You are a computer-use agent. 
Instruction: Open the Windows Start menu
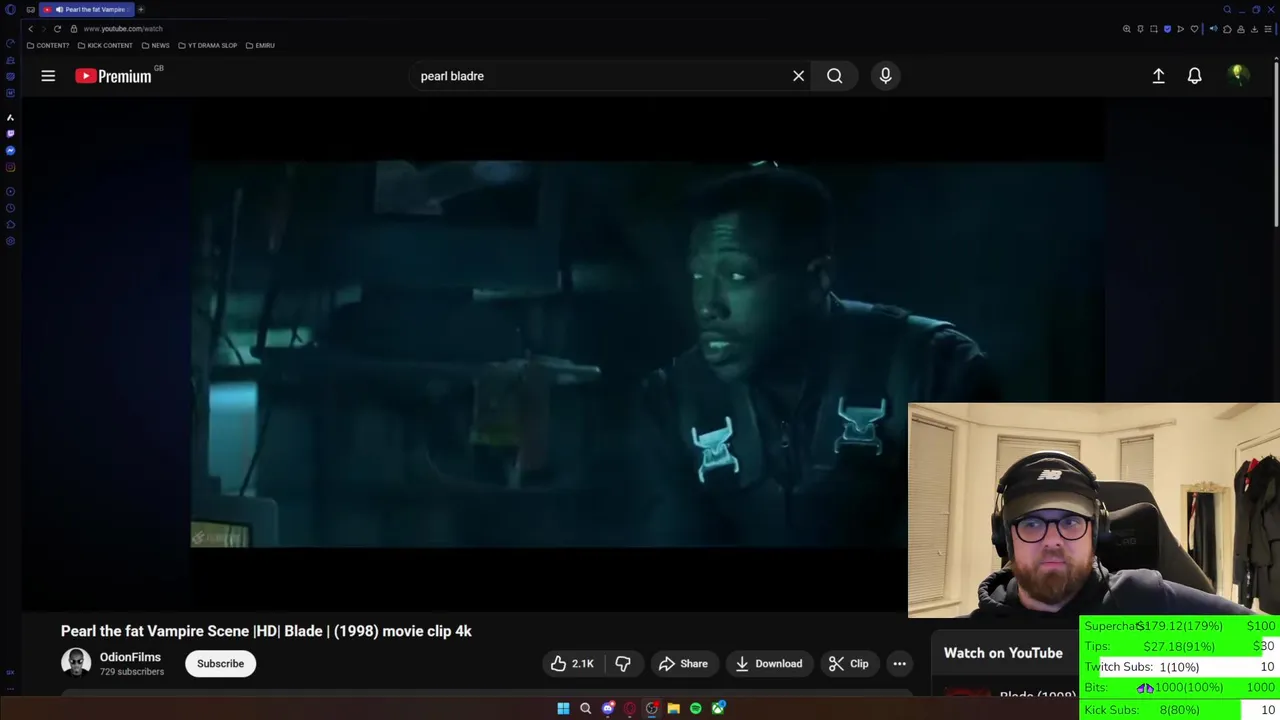pos(563,709)
